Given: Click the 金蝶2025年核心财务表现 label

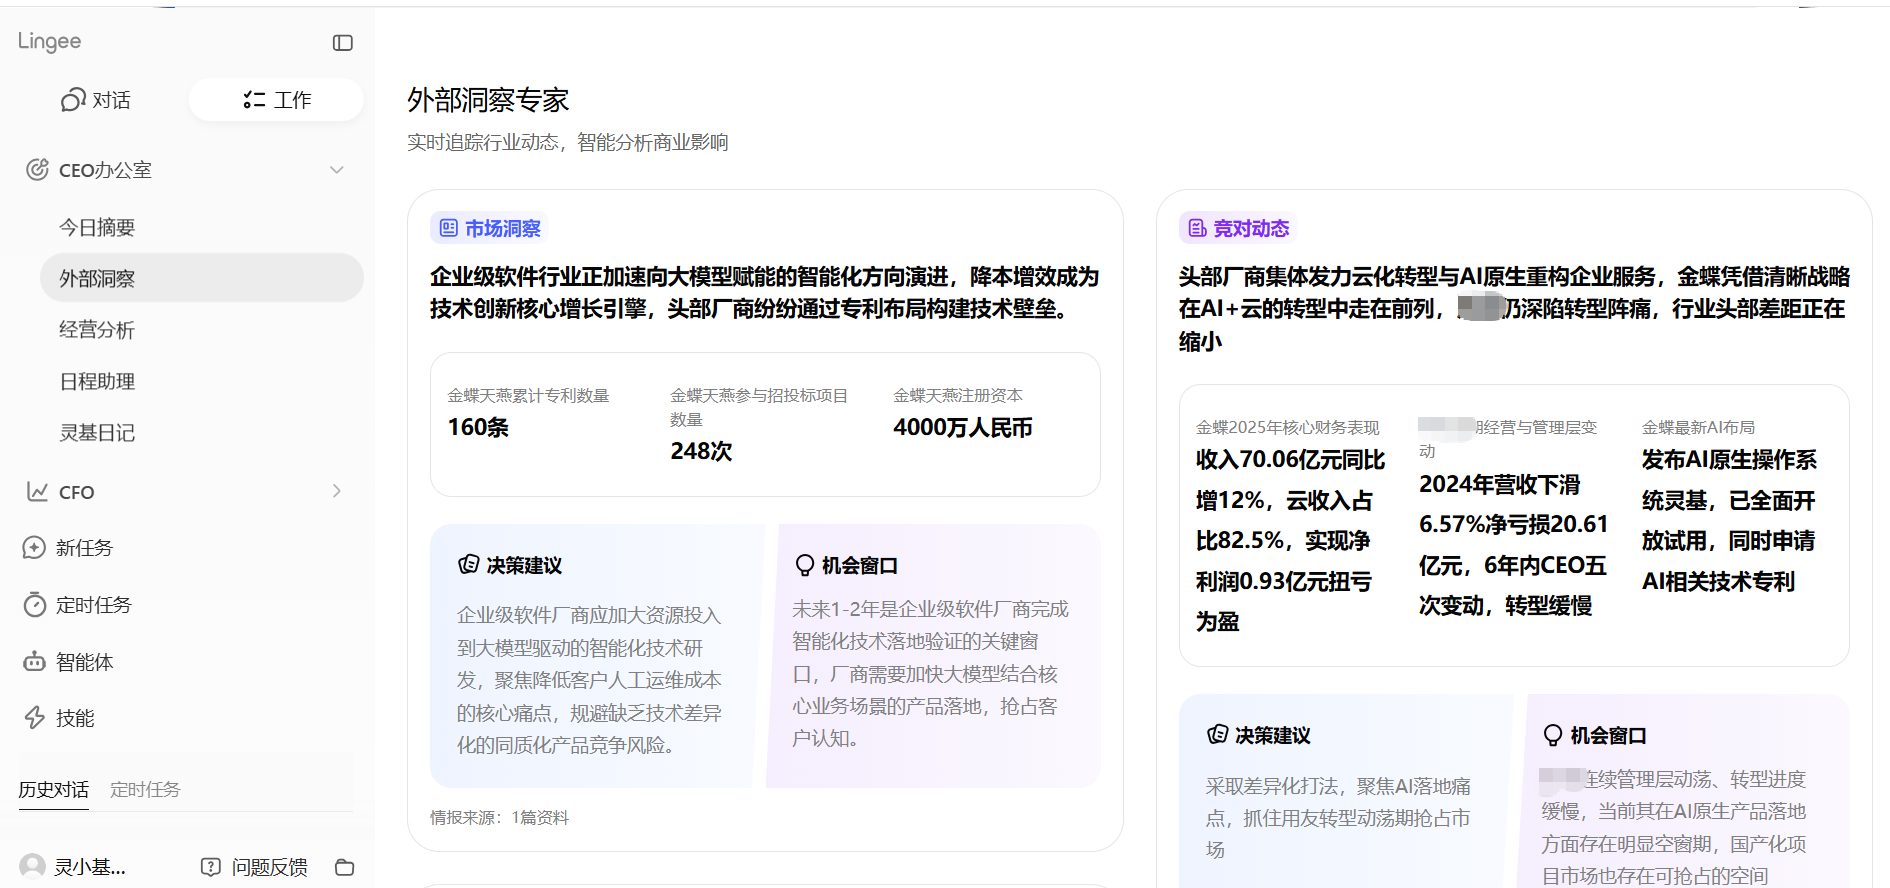Looking at the screenshot, I should tap(1288, 428).
